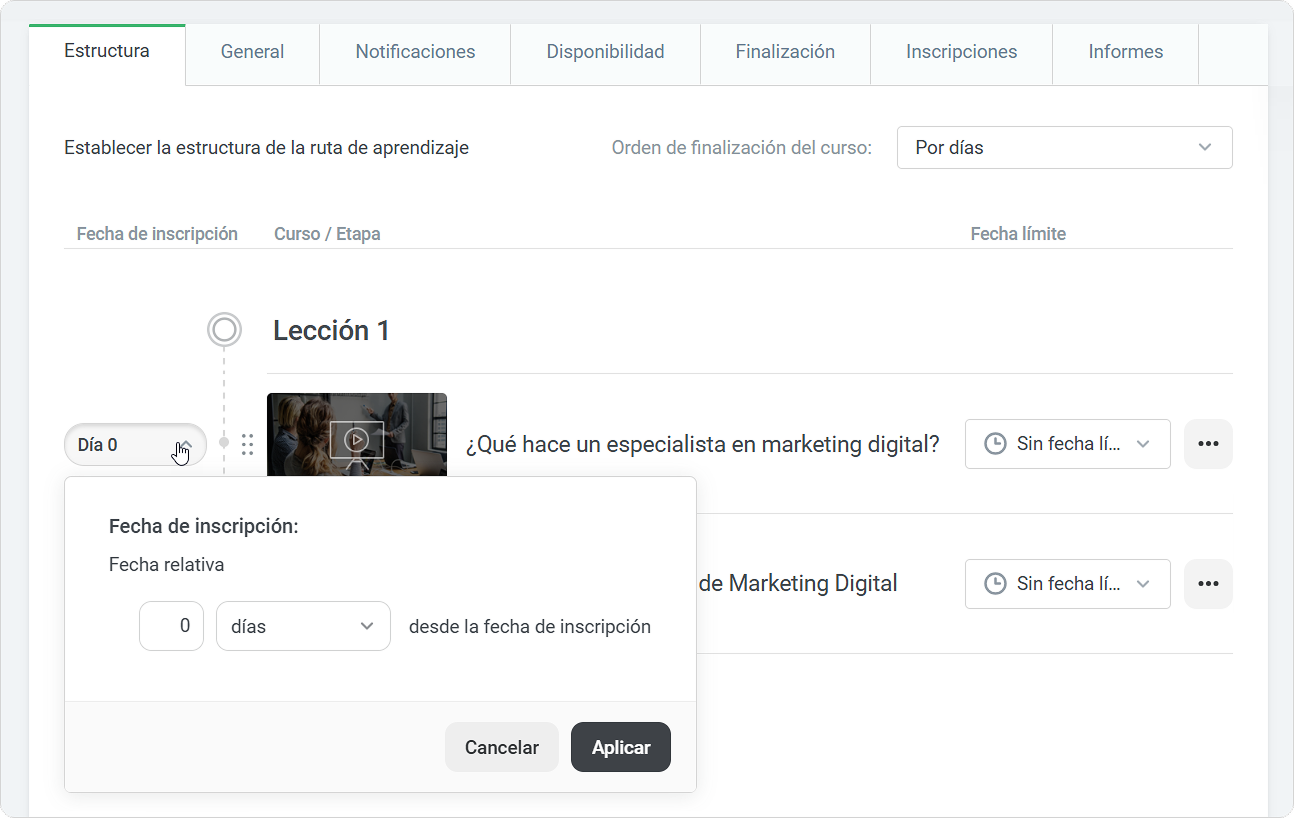The width and height of the screenshot is (1294, 818).
Task: Click clock icon in first deadline selector
Action: [x=995, y=444]
